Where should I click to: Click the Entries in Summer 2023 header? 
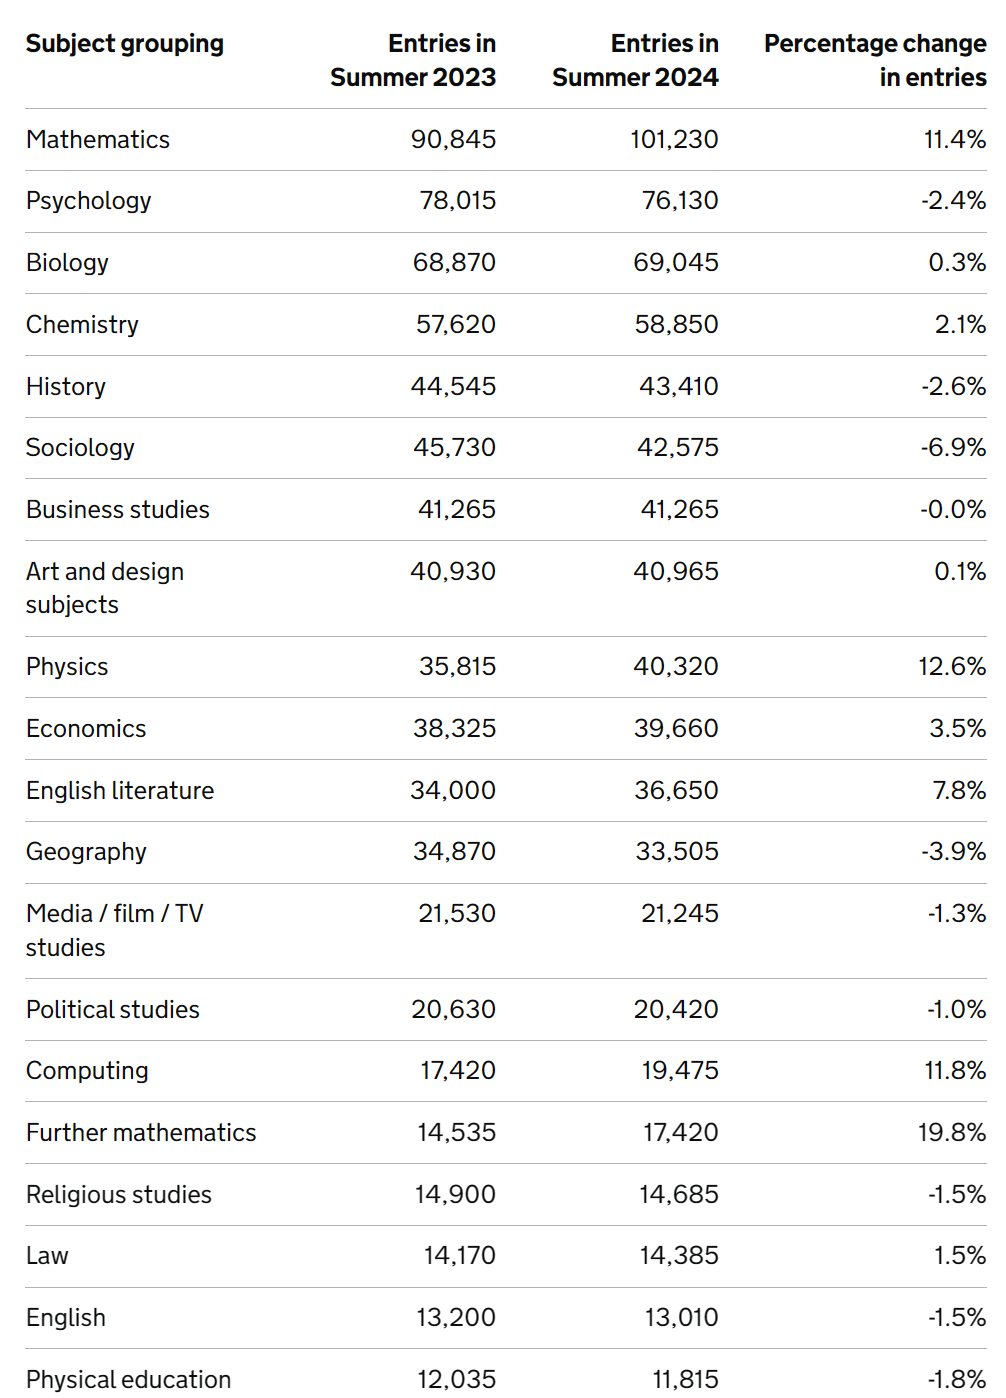[414, 60]
